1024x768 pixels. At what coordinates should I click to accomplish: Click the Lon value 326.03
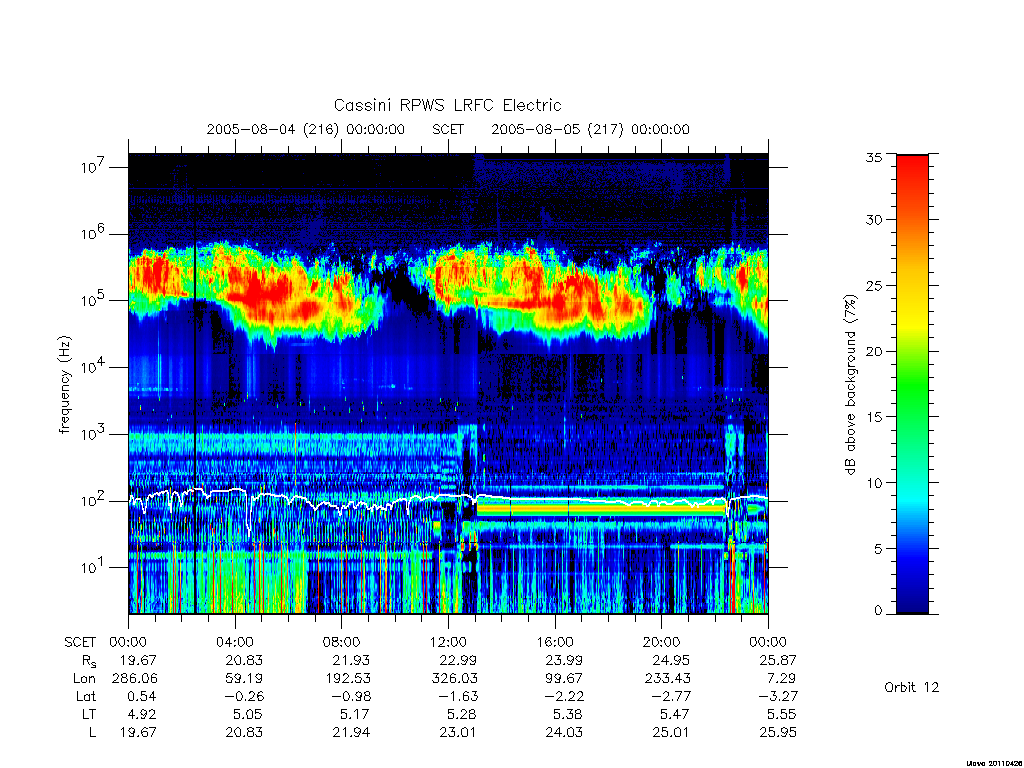click(454, 679)
